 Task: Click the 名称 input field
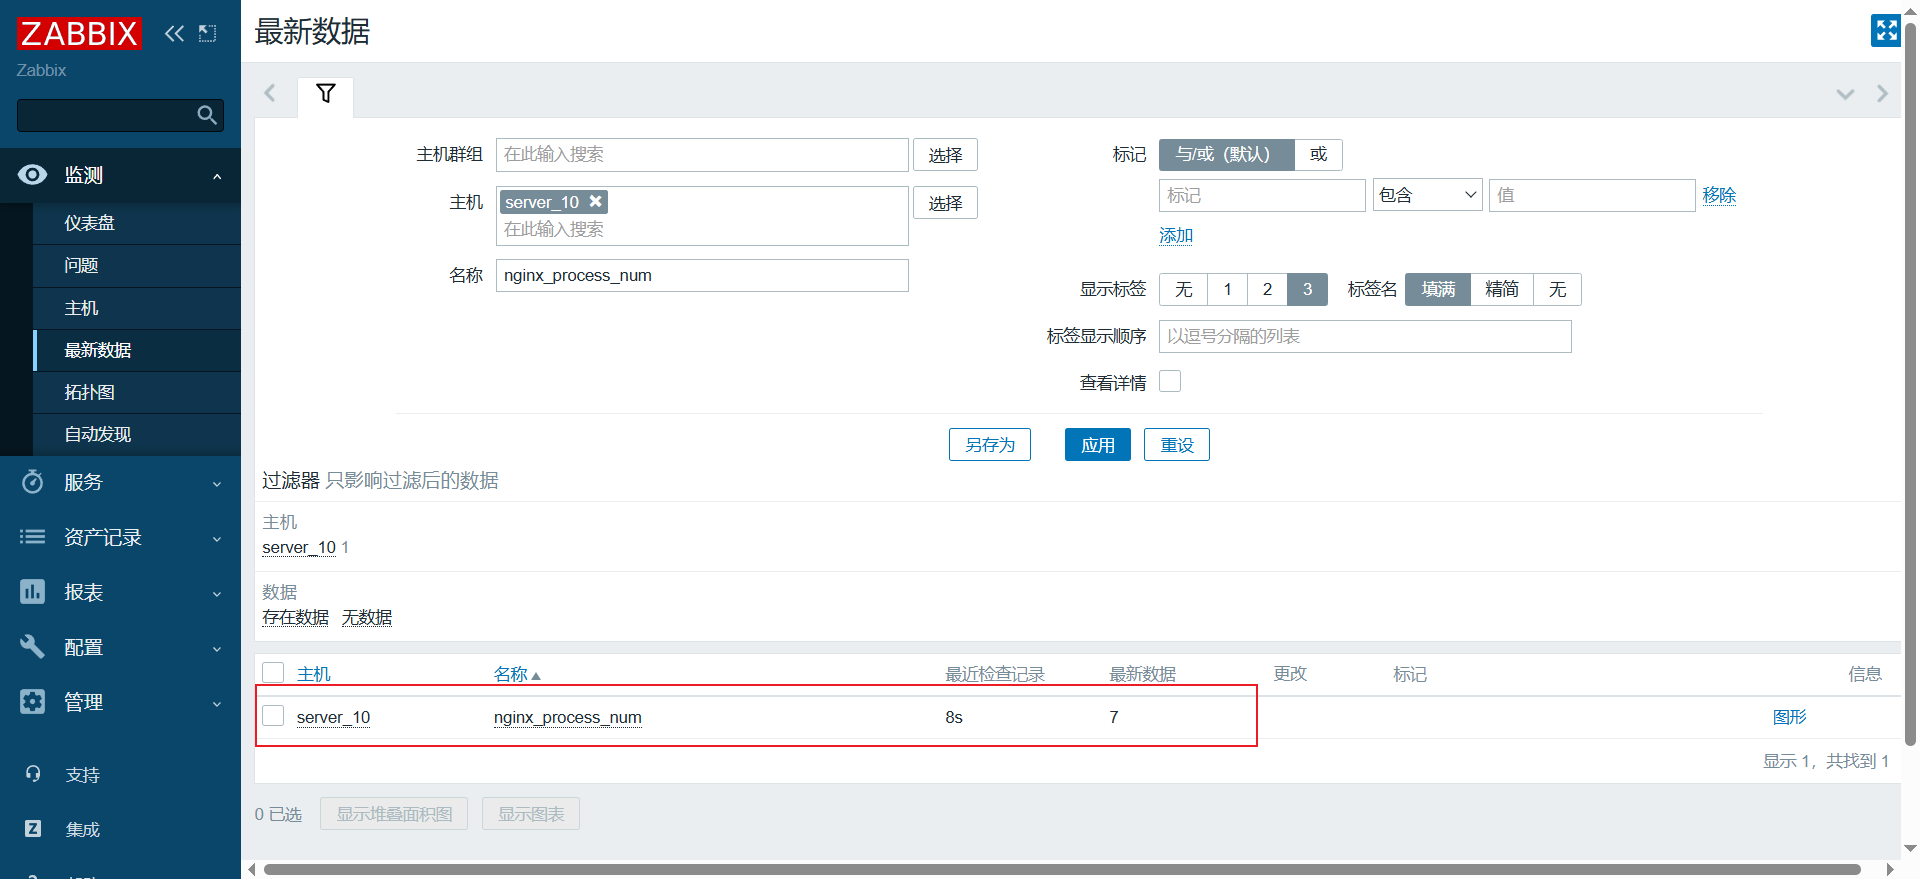tap(701, 276)
